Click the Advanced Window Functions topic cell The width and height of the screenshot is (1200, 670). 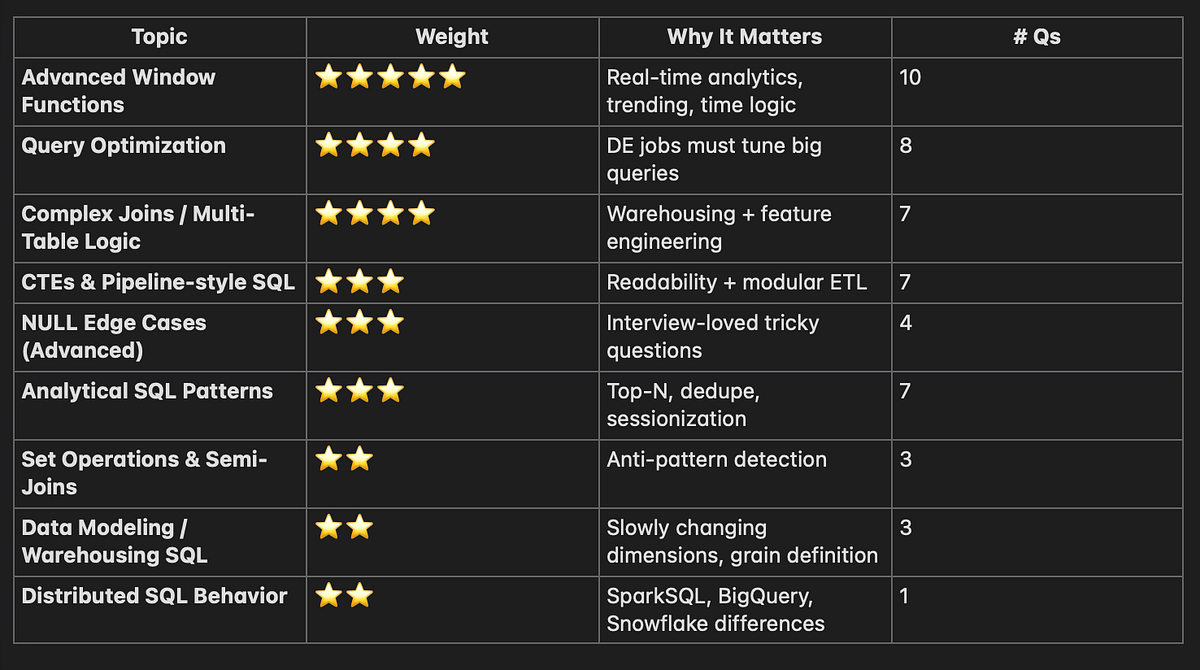click(x=160, y=91)
